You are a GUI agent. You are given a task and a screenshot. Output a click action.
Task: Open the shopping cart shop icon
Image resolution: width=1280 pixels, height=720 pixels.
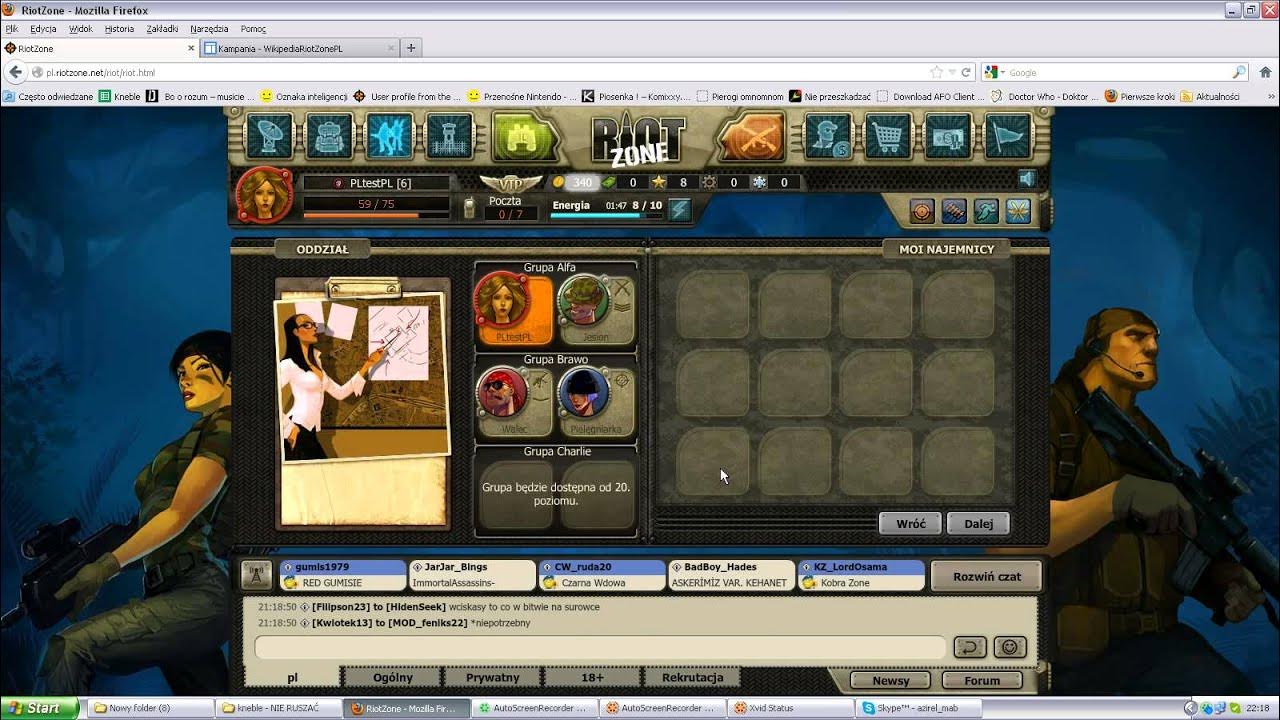pos(888,136)
